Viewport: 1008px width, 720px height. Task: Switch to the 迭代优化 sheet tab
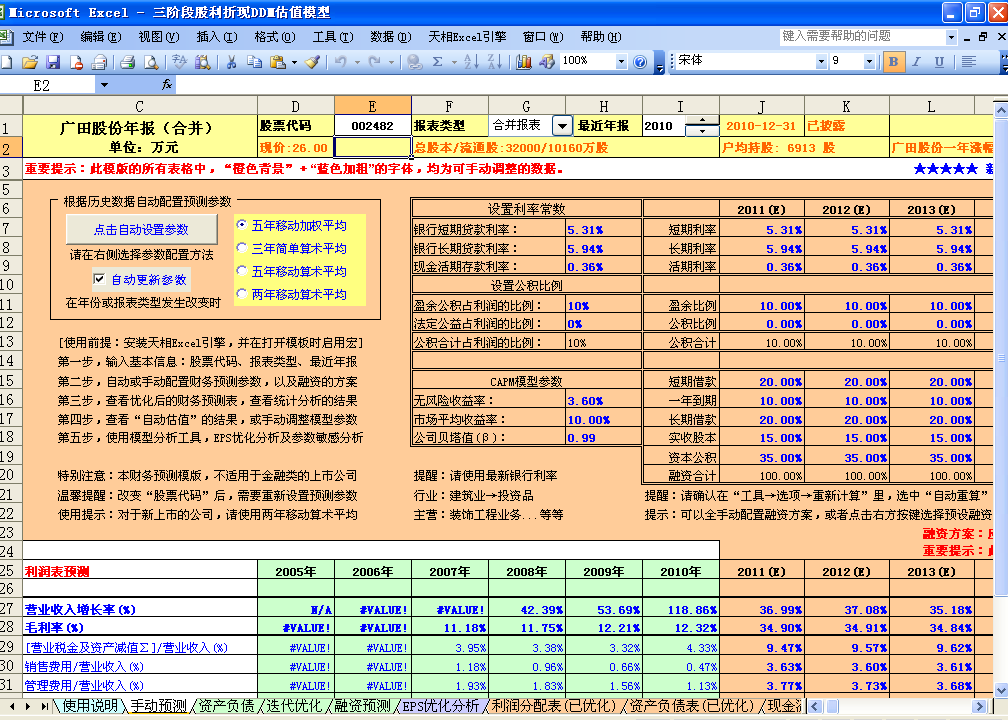[293, 706]
